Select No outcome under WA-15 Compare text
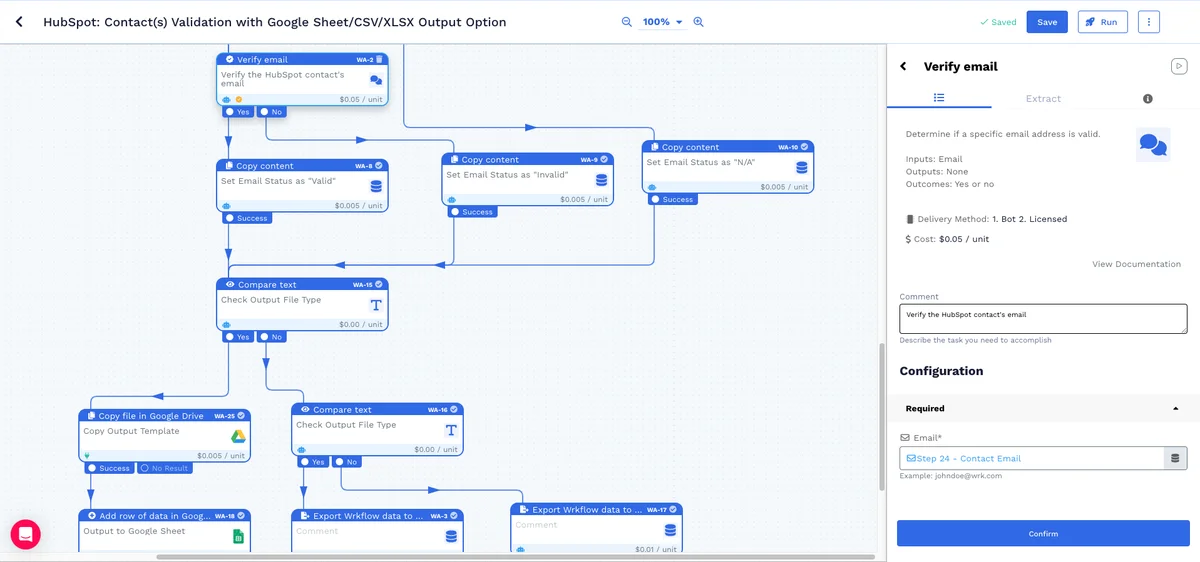 click(272, 337)
